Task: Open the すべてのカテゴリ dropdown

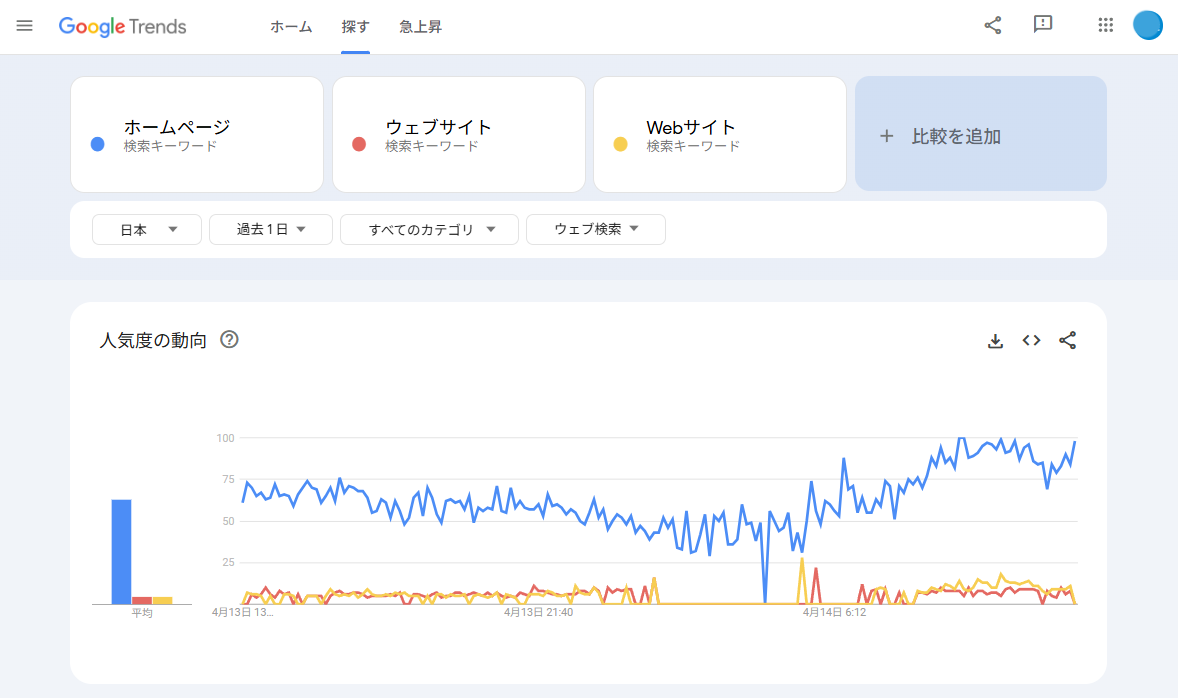Action: tap(429, 229)
